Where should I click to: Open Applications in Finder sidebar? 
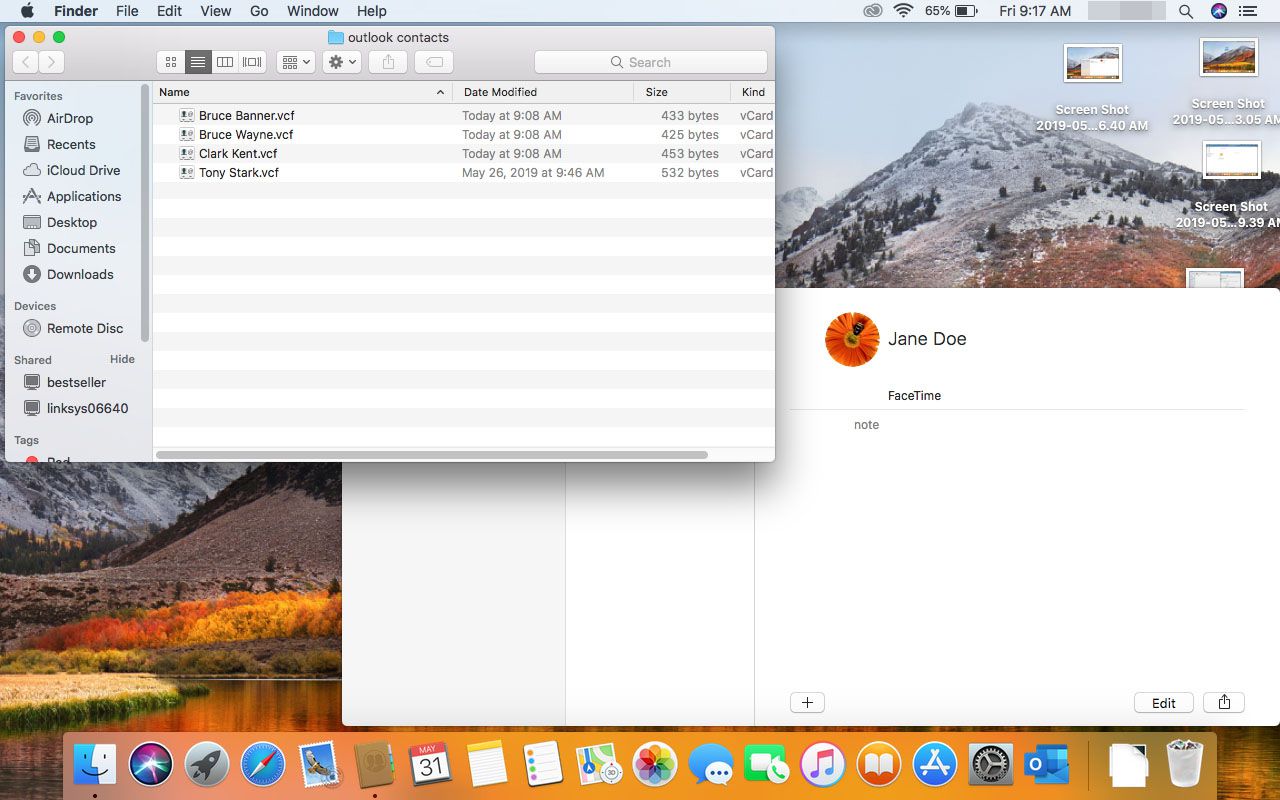pos(84,196)
